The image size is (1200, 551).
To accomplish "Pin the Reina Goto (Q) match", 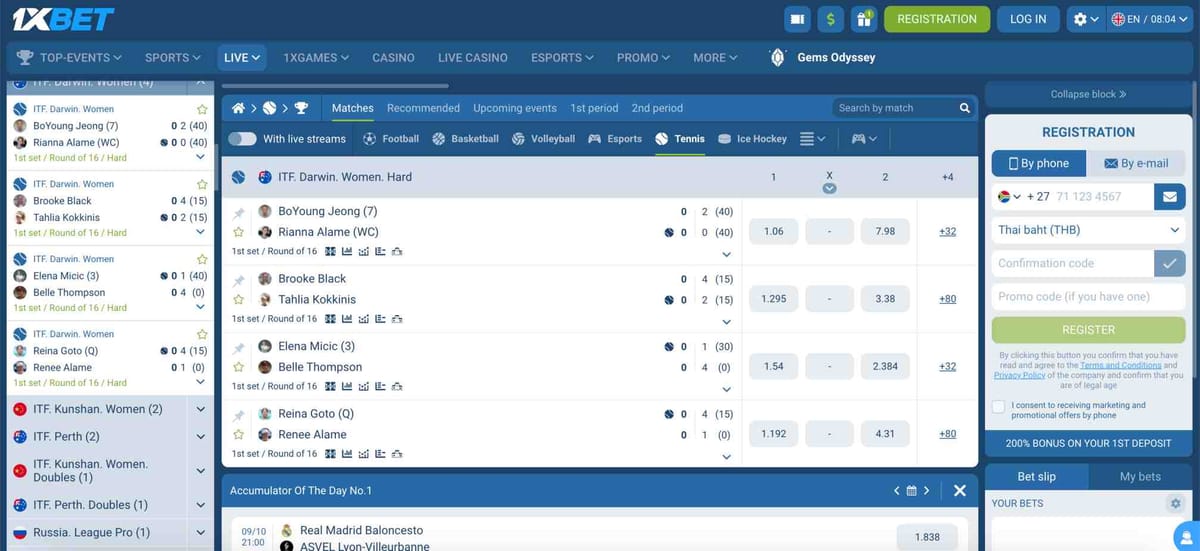I will (239, 414).
